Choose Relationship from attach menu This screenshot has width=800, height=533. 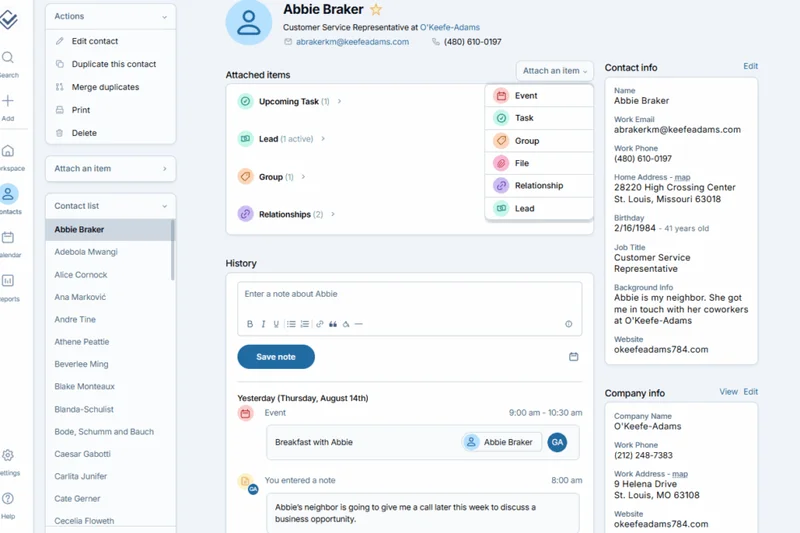[x=539, y=186]
